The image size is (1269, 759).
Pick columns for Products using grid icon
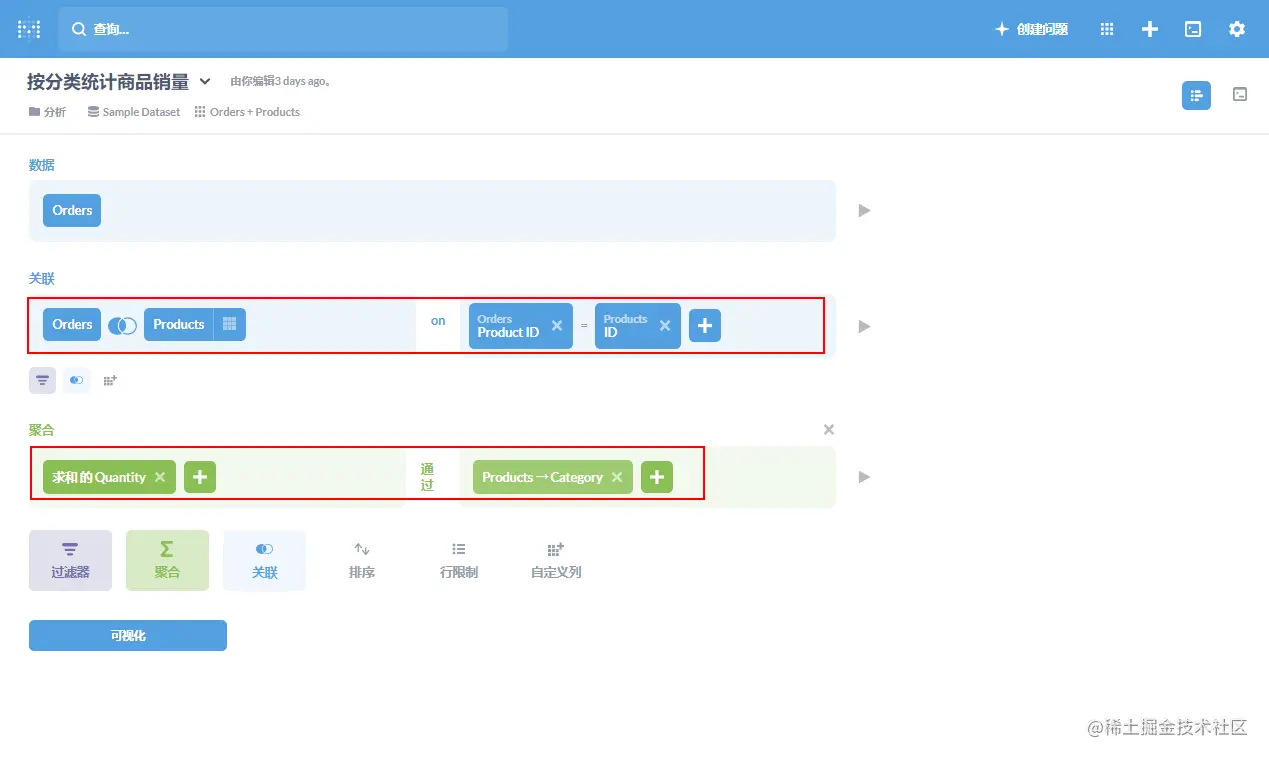[x=229, y=324]
